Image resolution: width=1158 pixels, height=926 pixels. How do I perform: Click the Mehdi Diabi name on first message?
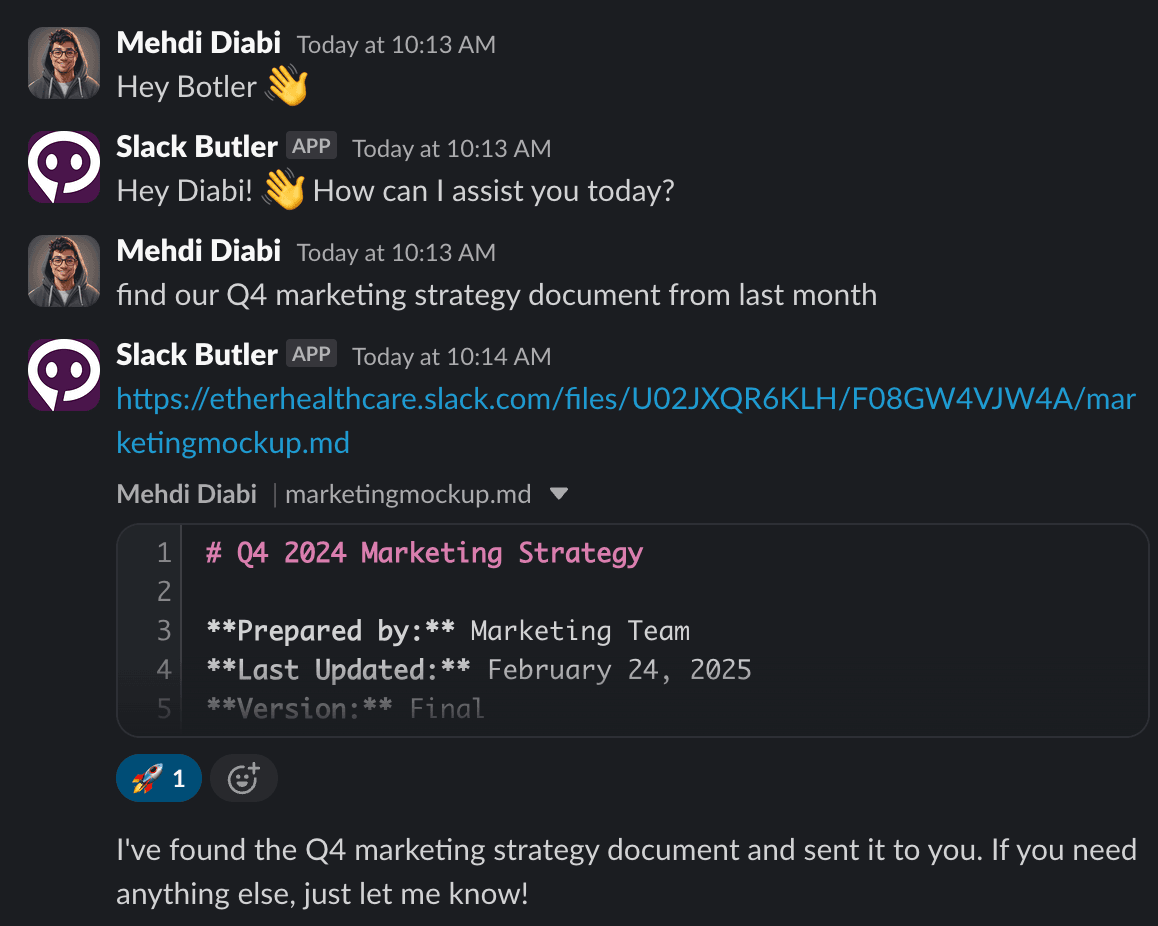pyautogui.click(x=199, y=43)
